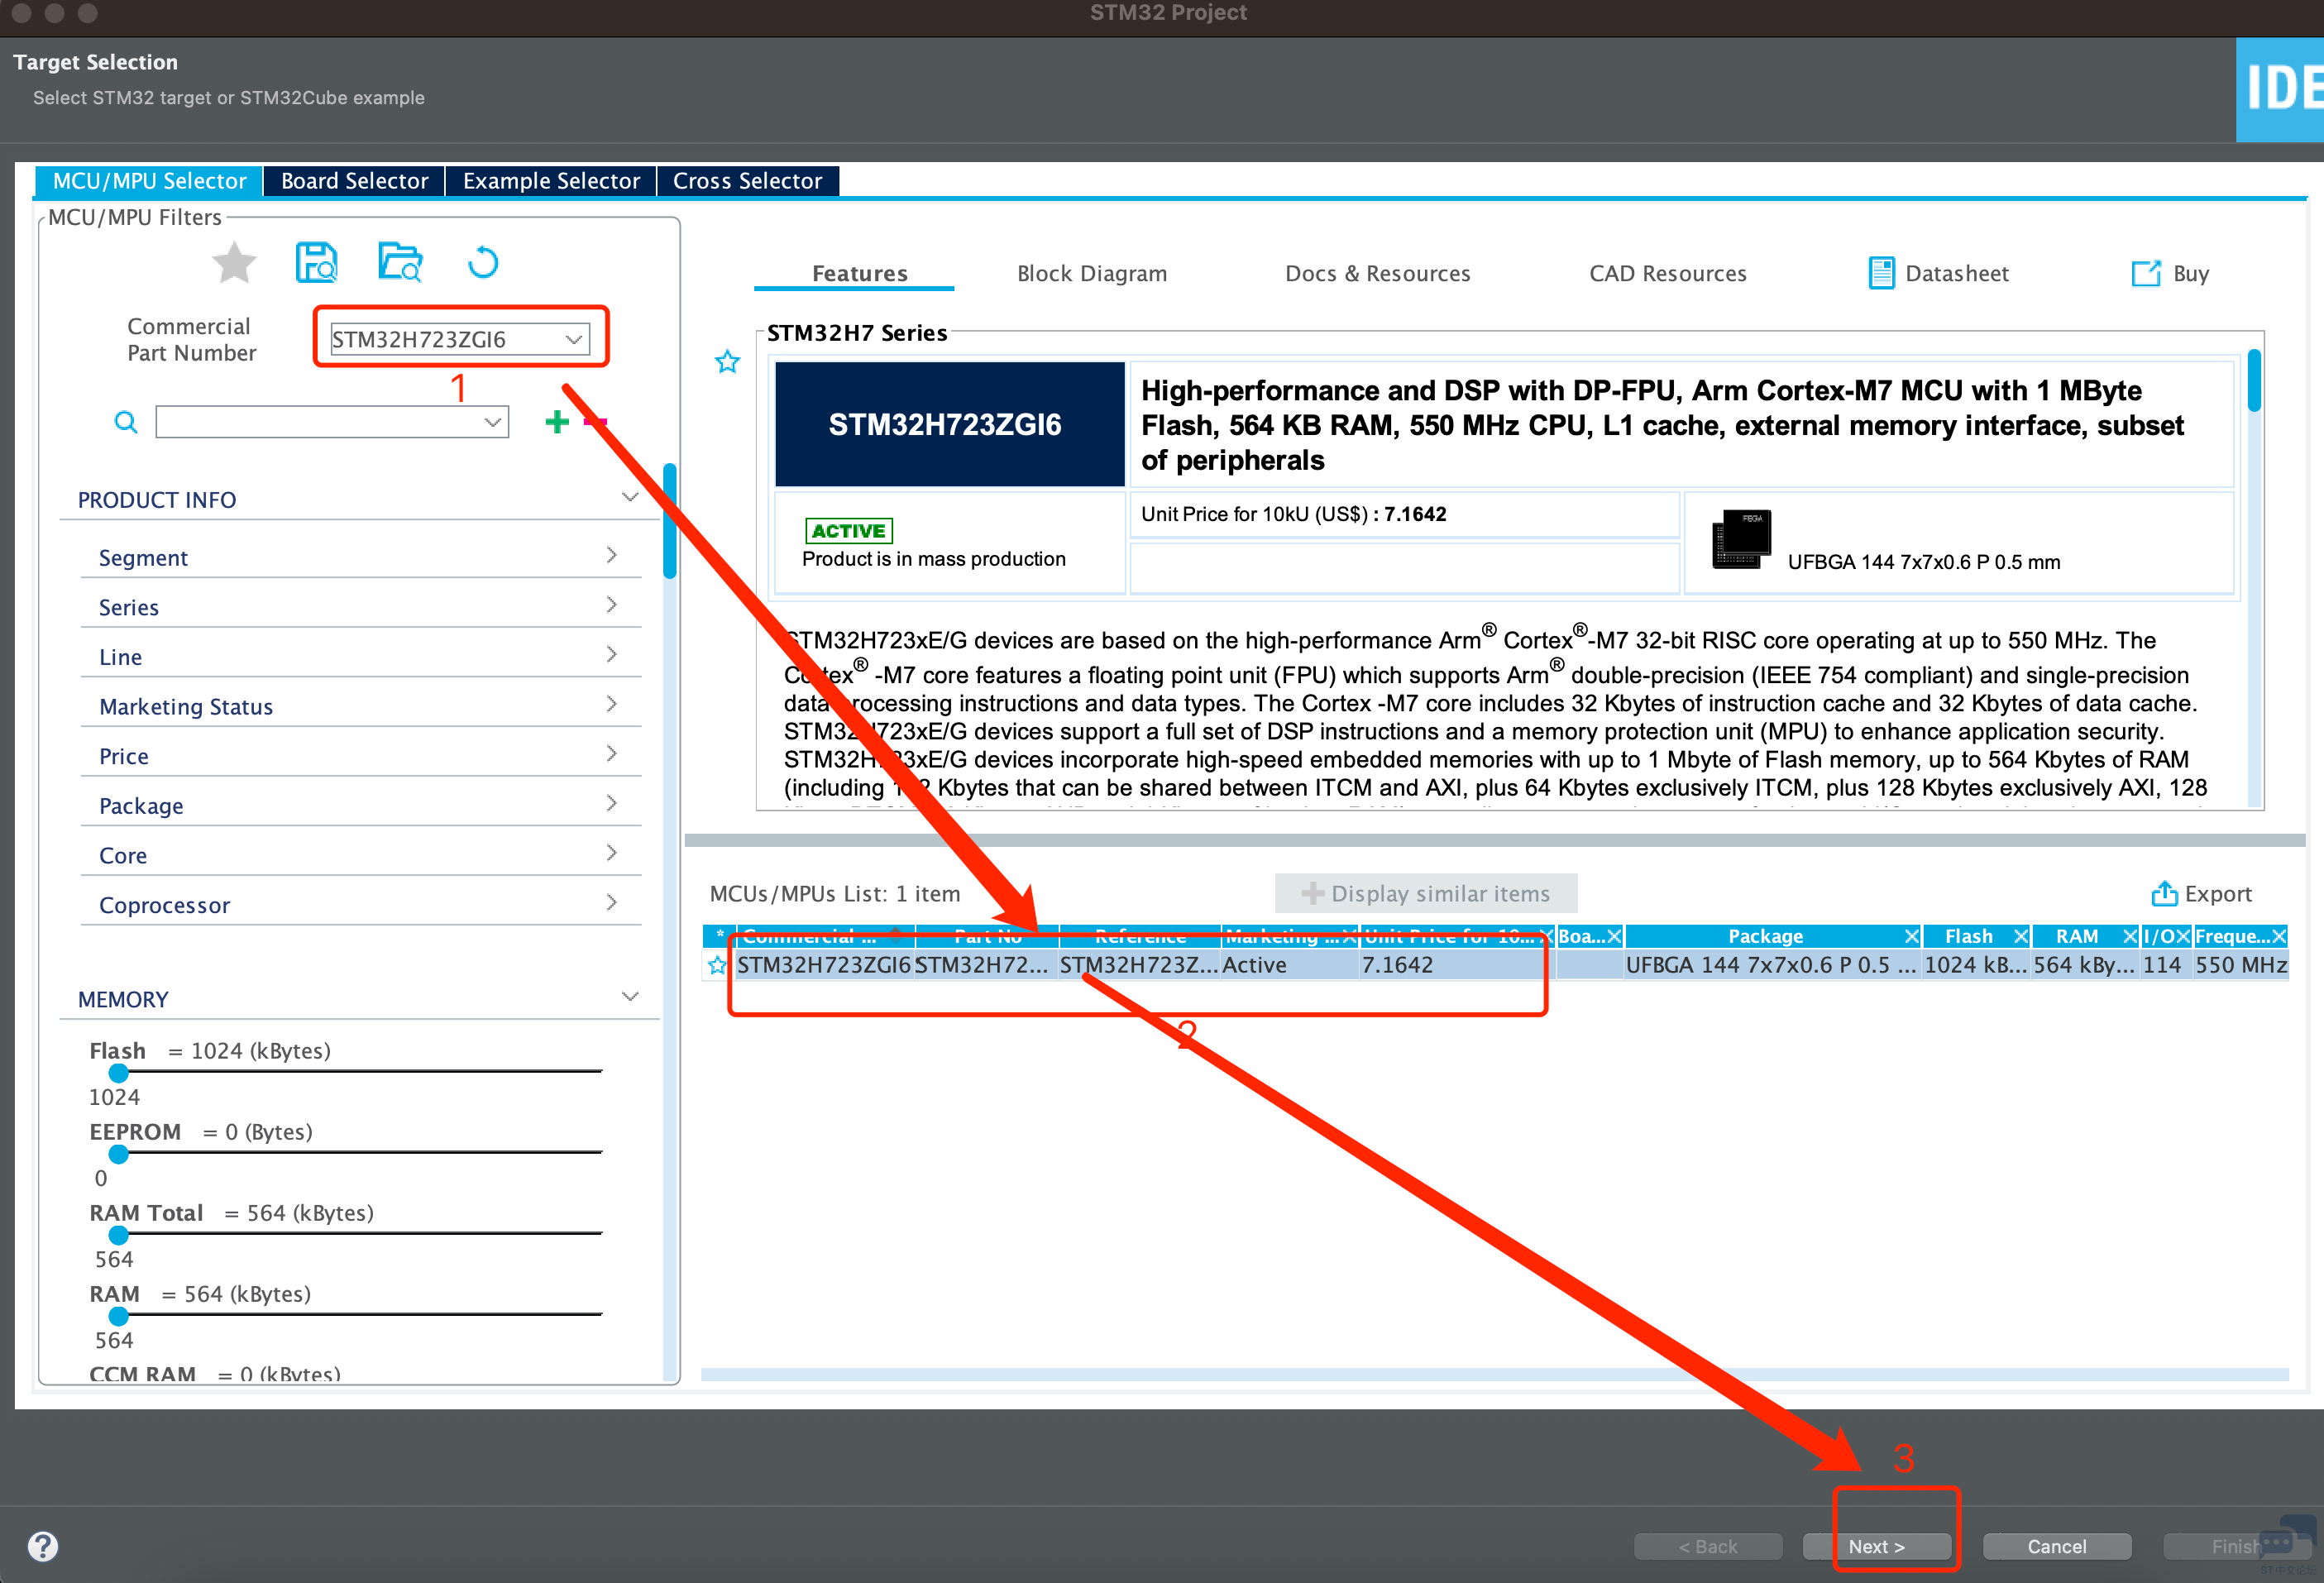Click Display similar items button
2324x1583 pixels.
1426,893
